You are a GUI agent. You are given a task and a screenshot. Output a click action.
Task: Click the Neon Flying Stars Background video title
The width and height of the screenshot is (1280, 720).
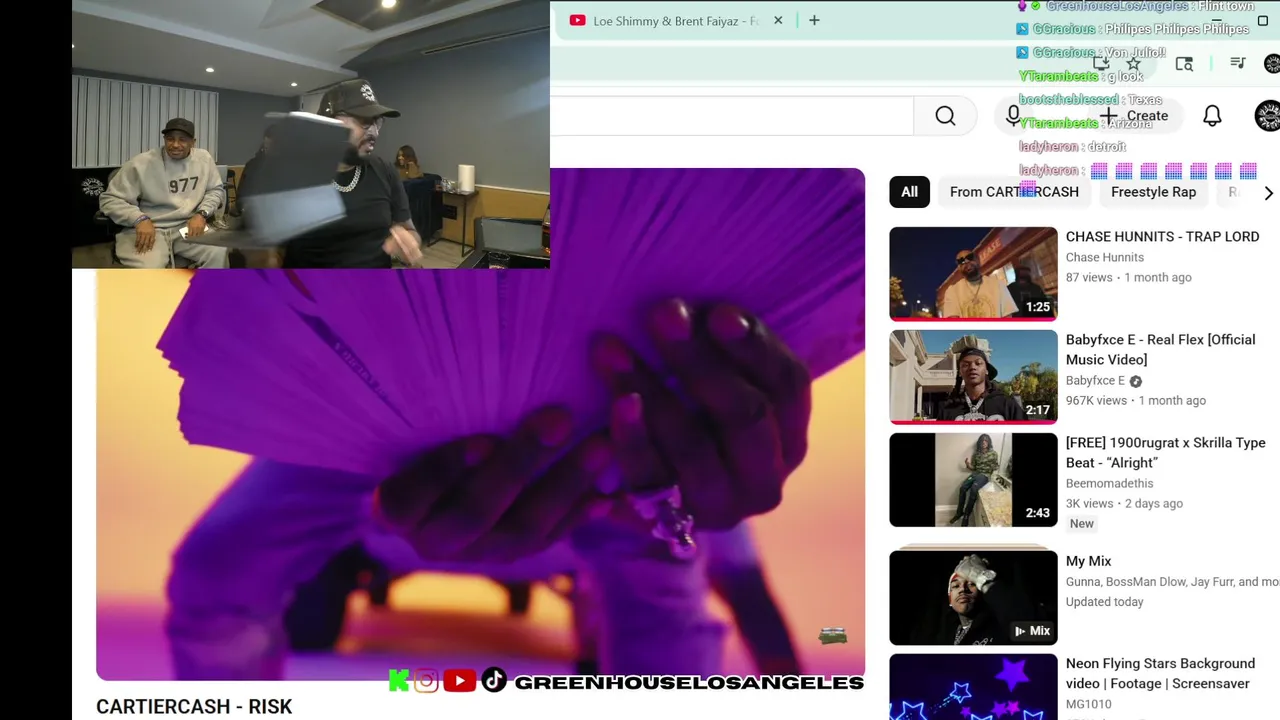(1160, 673)
